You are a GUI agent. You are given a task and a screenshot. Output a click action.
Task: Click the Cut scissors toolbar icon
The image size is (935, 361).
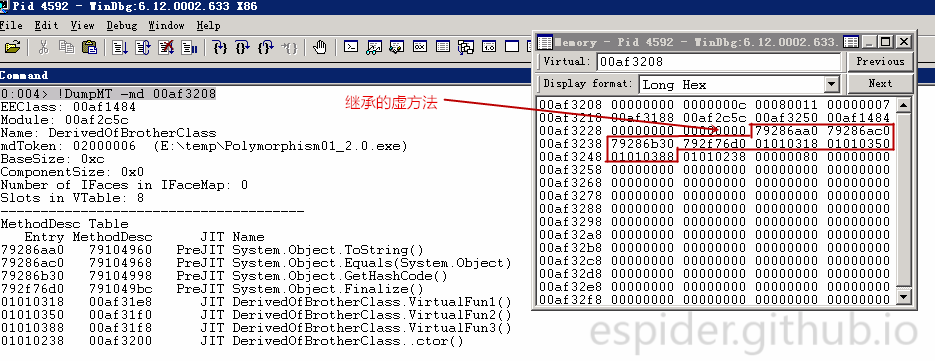tap(43, 47)
